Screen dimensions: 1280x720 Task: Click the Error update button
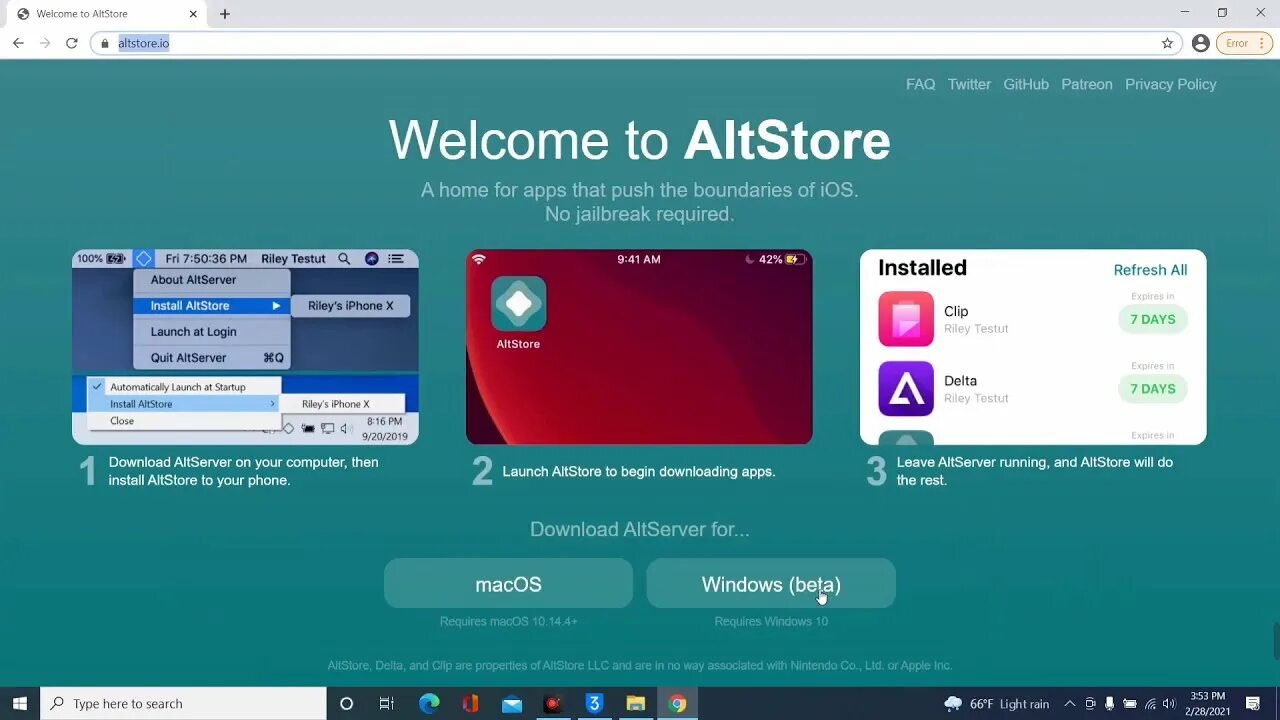(1244, 43)
